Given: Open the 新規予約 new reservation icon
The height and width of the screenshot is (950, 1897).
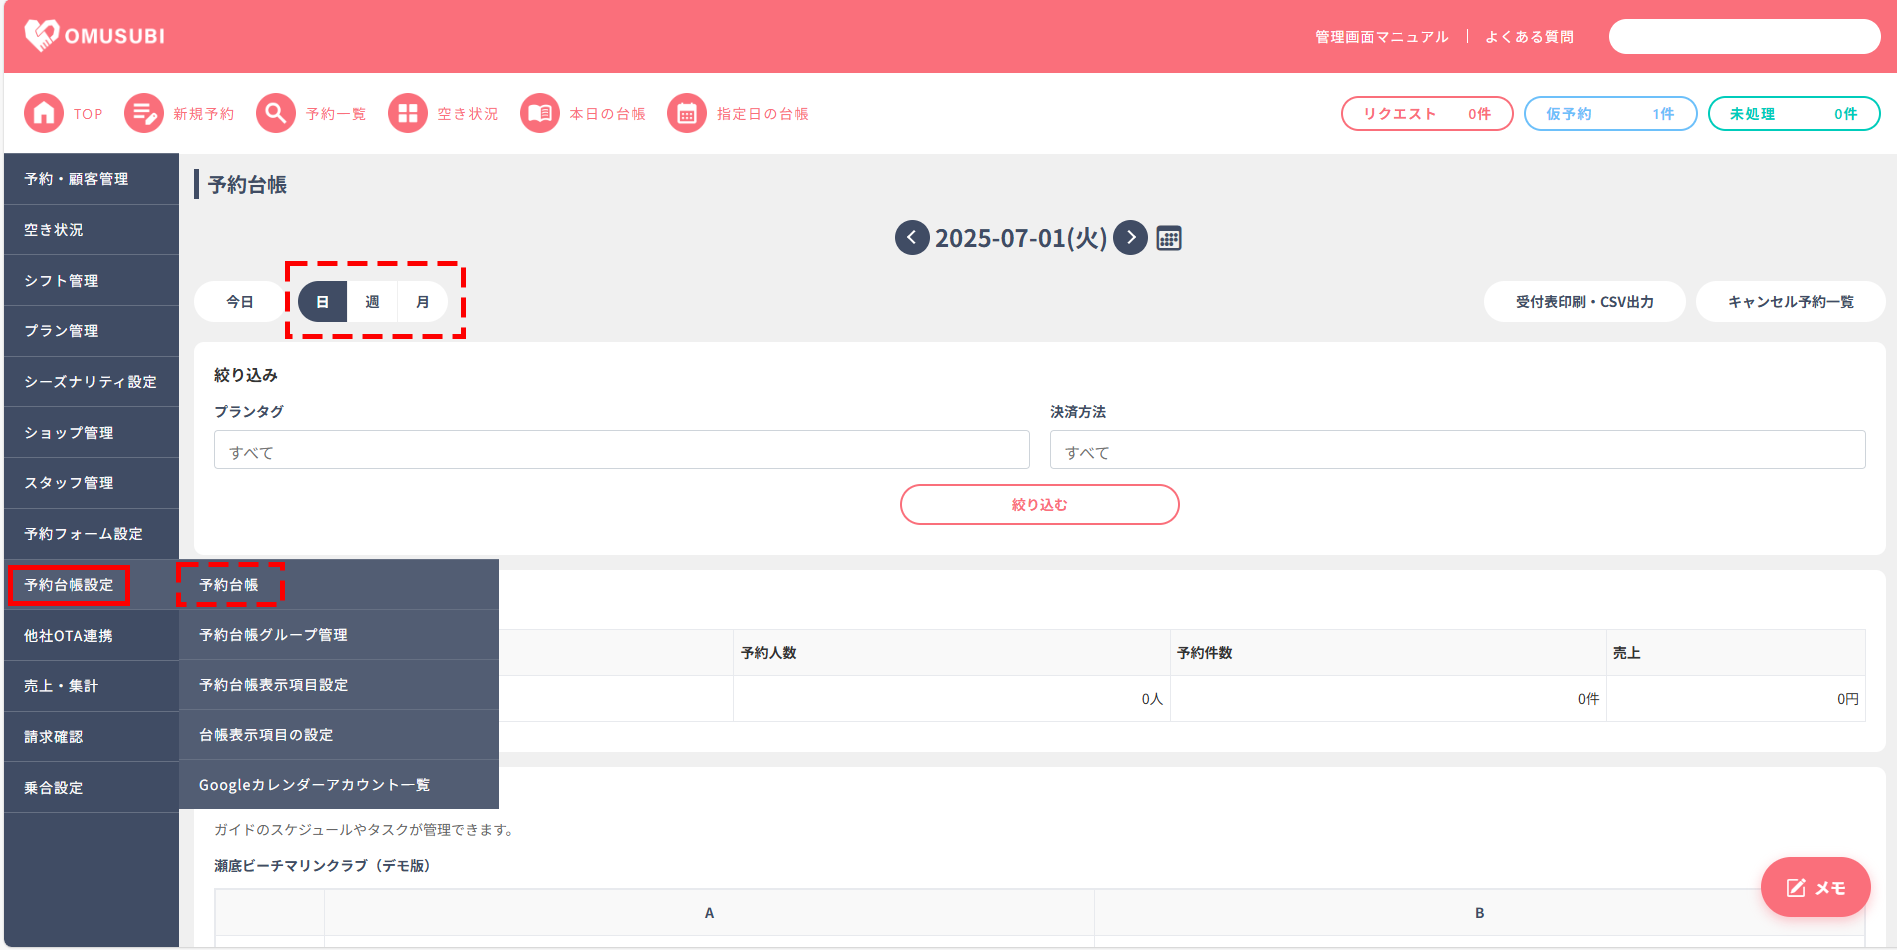Looking at the screenshot, I should click(143, 114).
